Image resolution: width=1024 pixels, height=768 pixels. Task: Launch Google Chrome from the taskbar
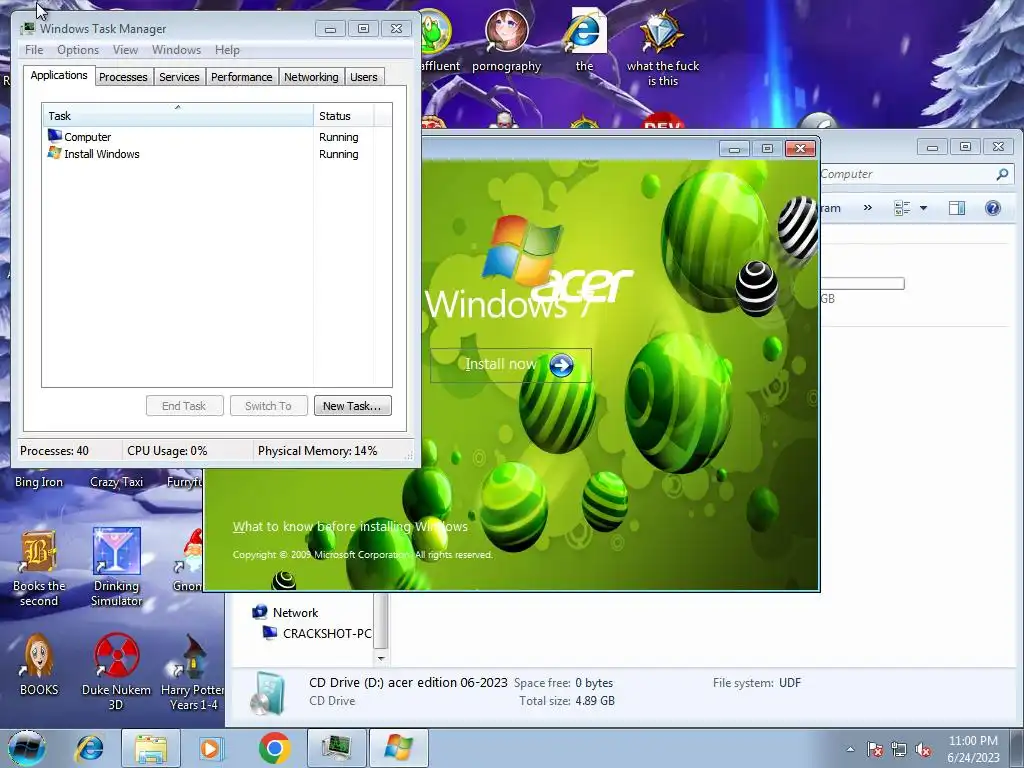pos(274,748)
